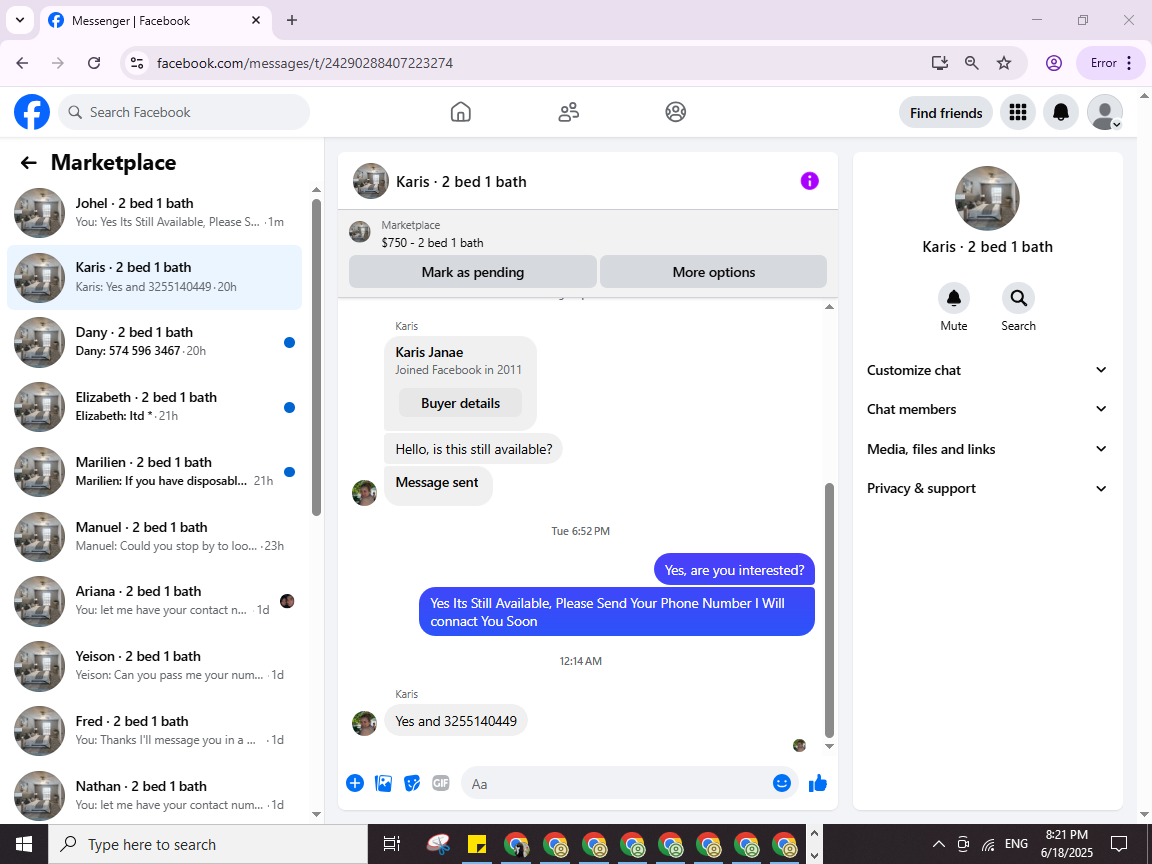Open the Fred 2 bed 1 bath conversation
This screenshot has height=864, width=1152.
[154, 730]
